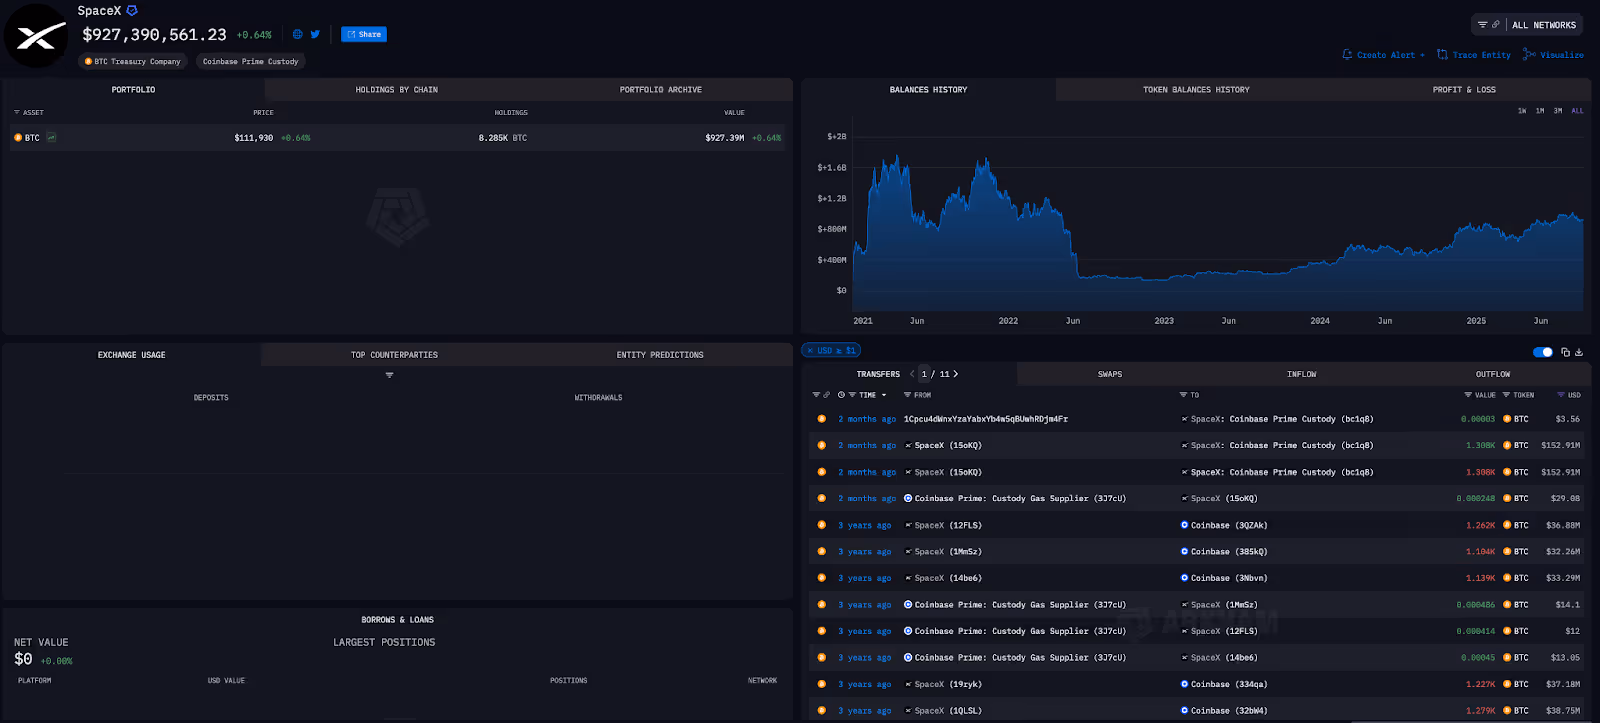The image size is (1600, 723).
Task: Toggle the blue switch above transfers table
Action: [1543, 352]
